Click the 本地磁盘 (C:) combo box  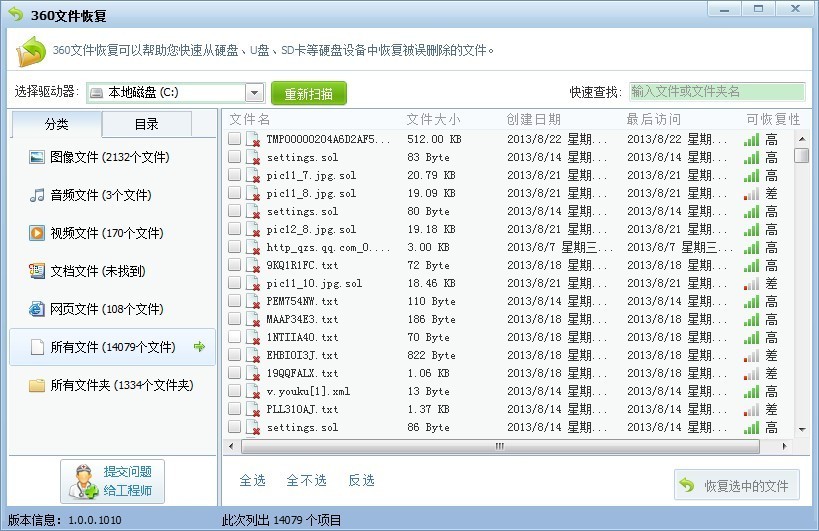coord(176,93)
